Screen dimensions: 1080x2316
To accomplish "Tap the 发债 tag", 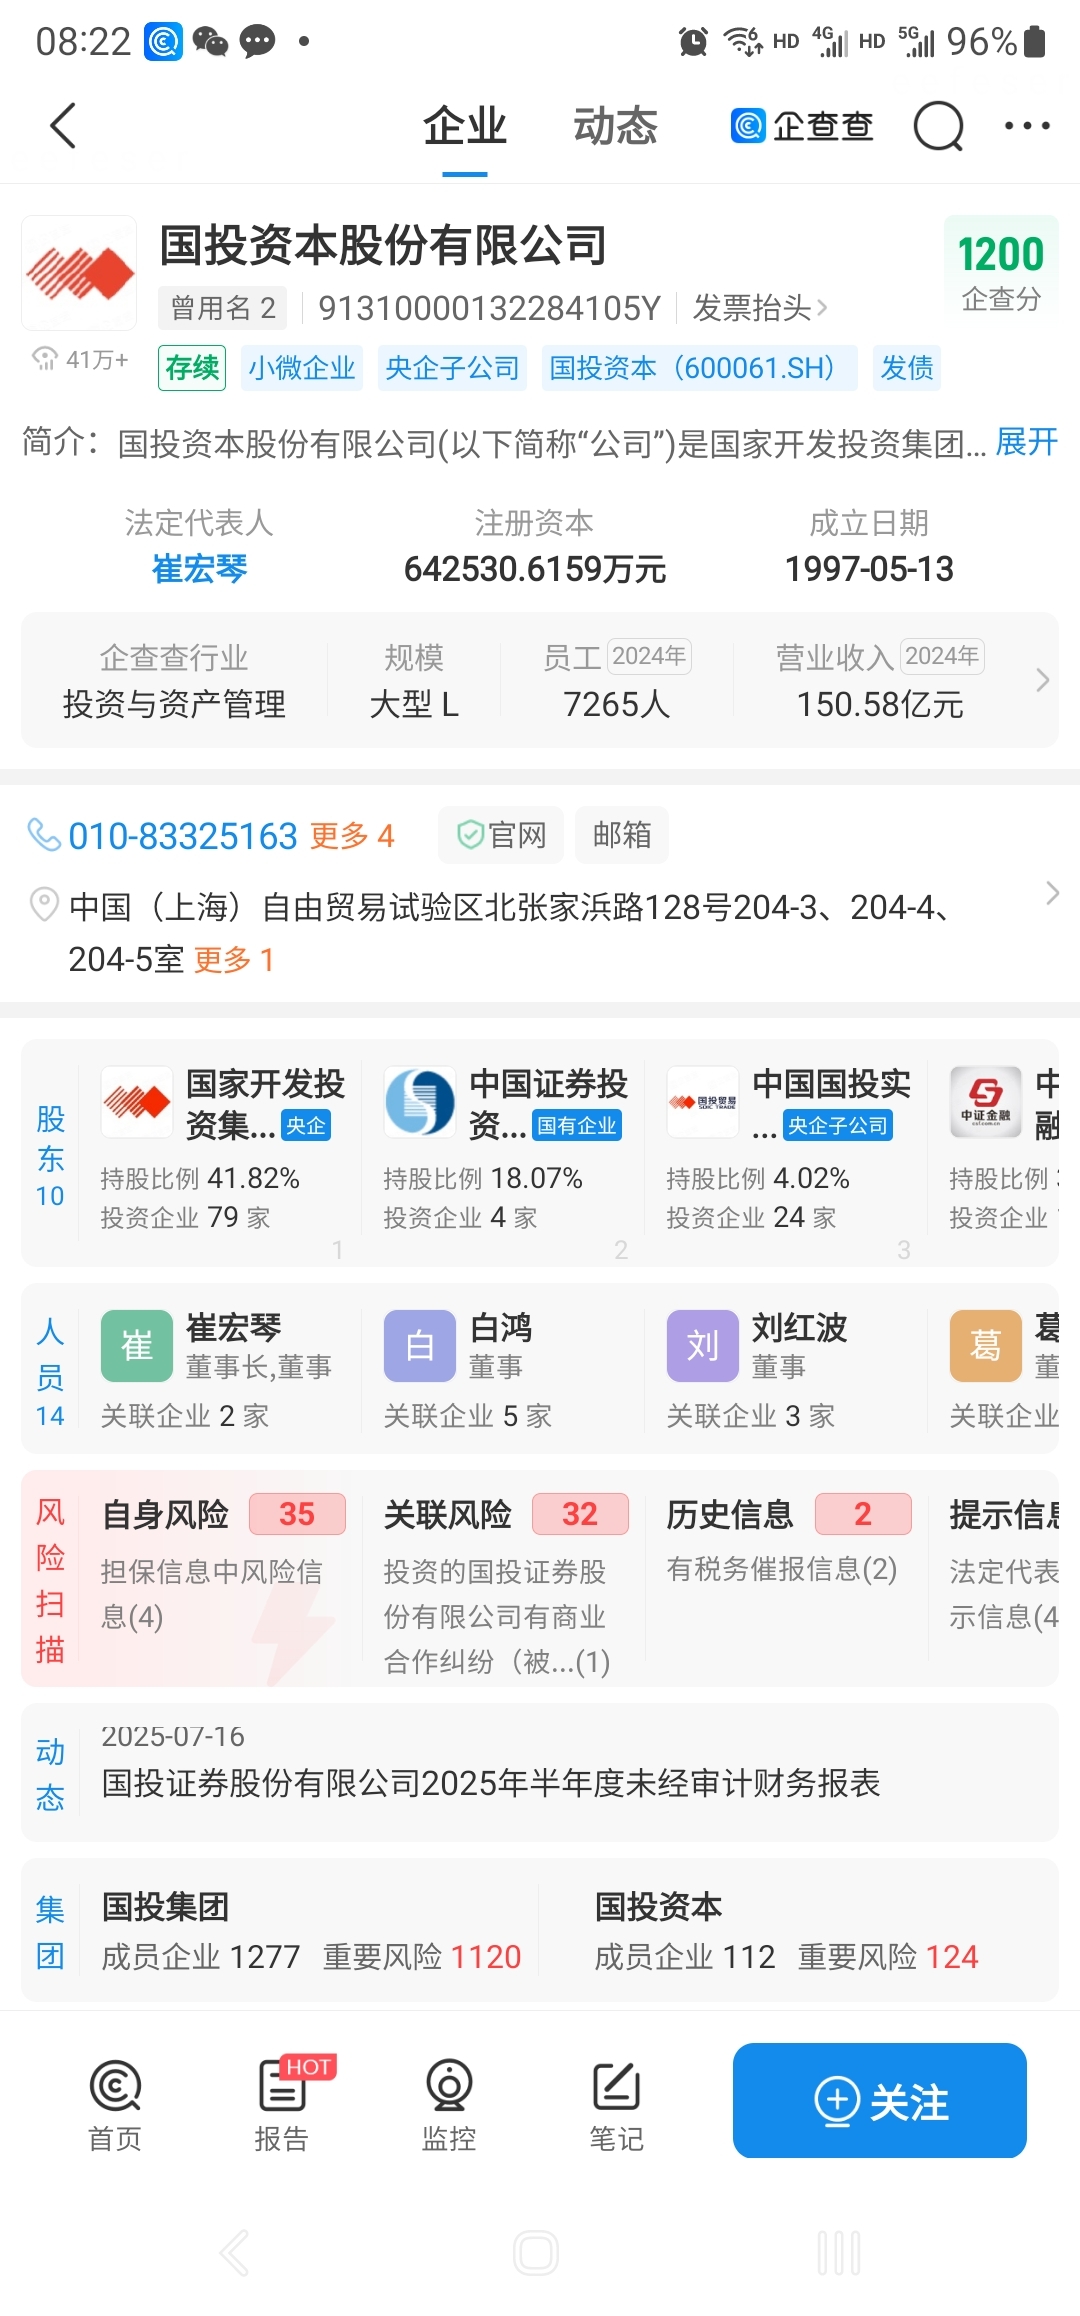I will pyautogui.click(x=907, y=368).
